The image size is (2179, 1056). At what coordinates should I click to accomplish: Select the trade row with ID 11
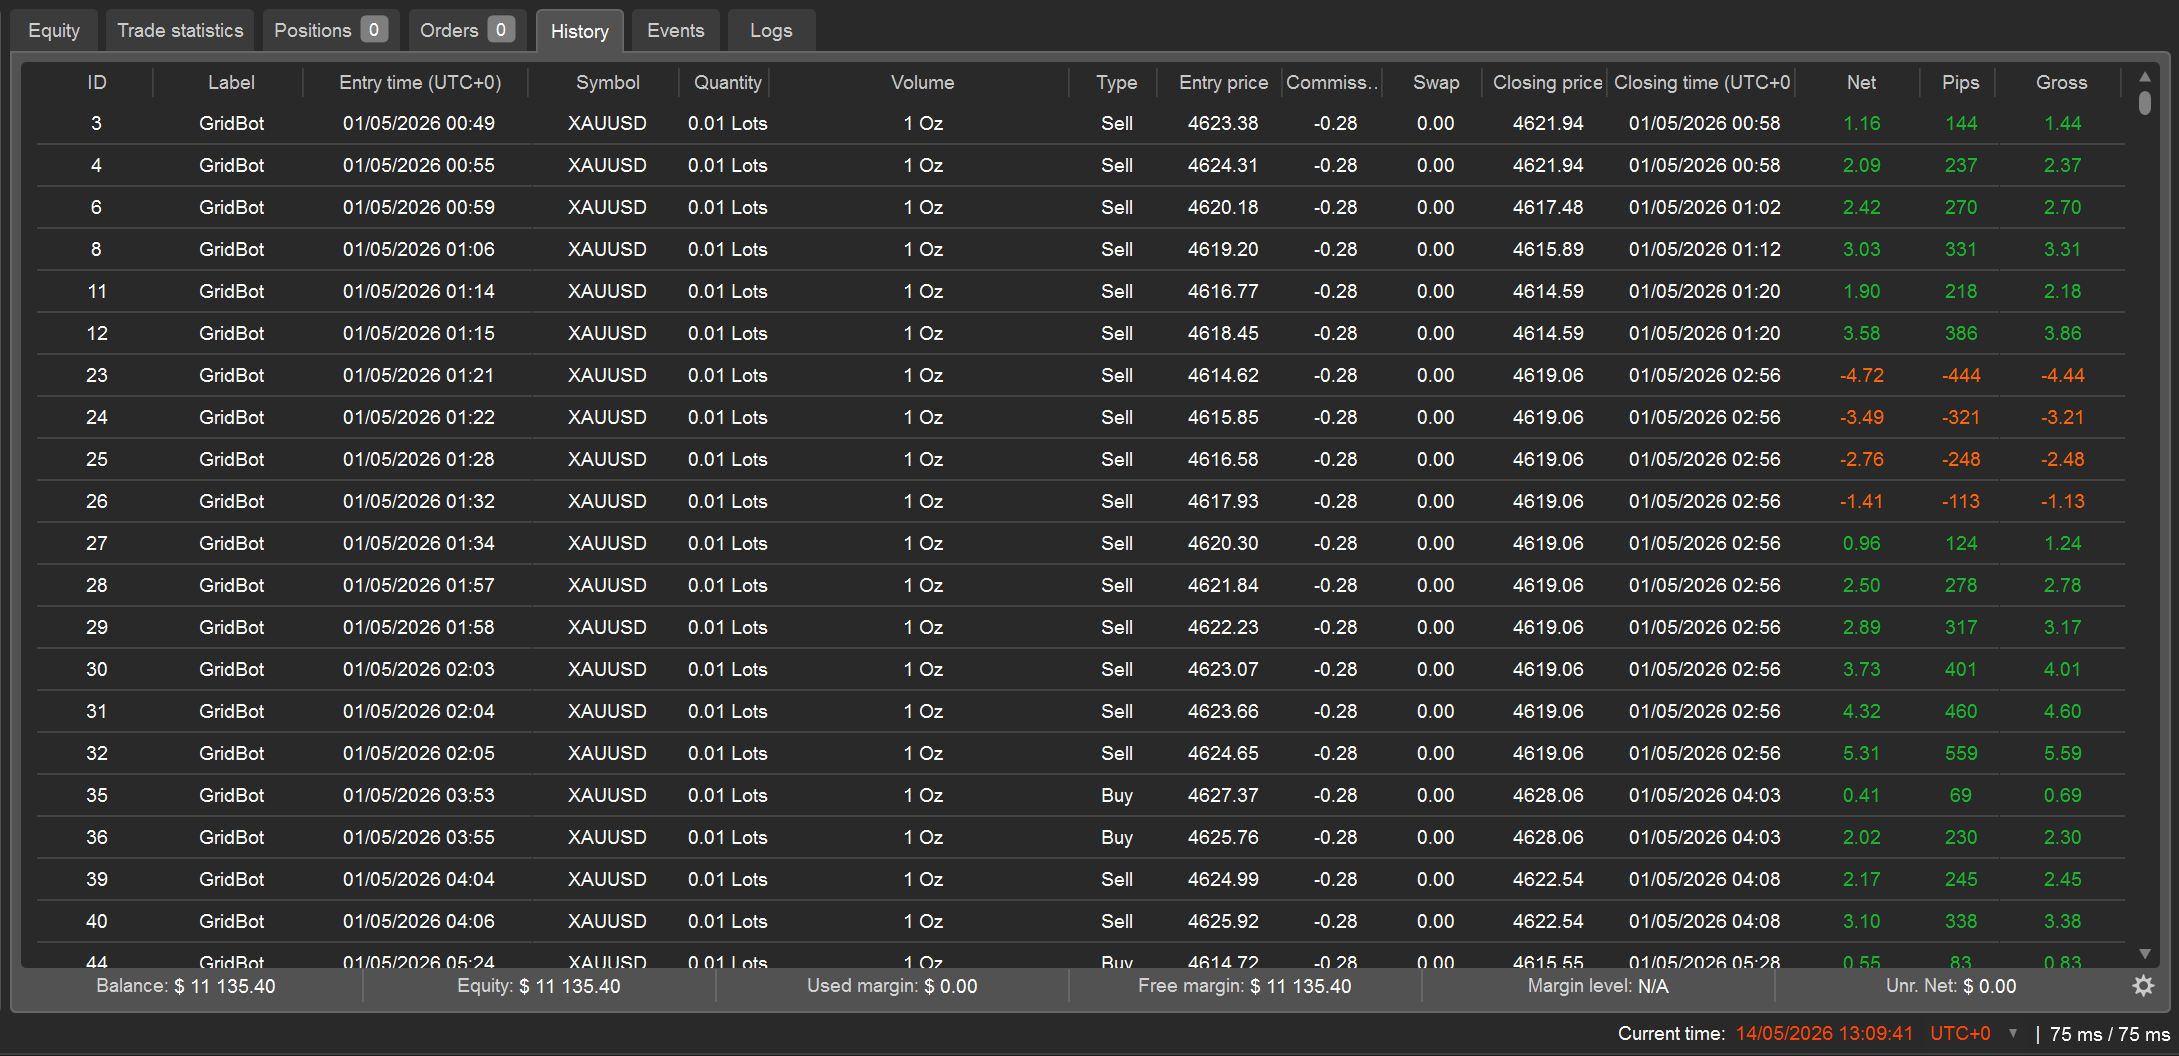pyautogui.click(x=1081, y=292)
